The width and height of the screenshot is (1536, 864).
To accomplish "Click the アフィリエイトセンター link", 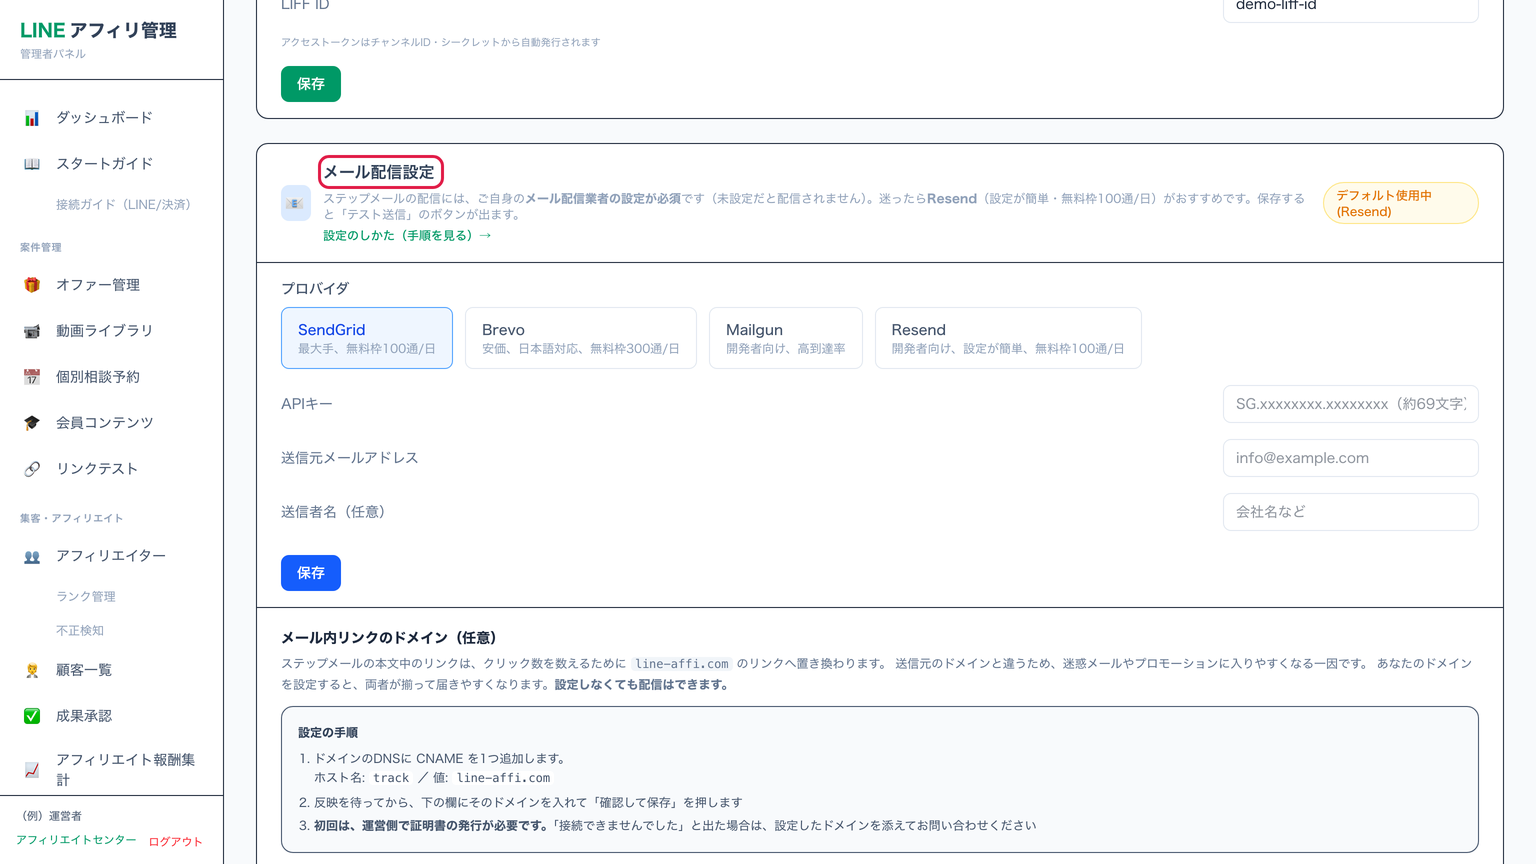I will 76,840.
